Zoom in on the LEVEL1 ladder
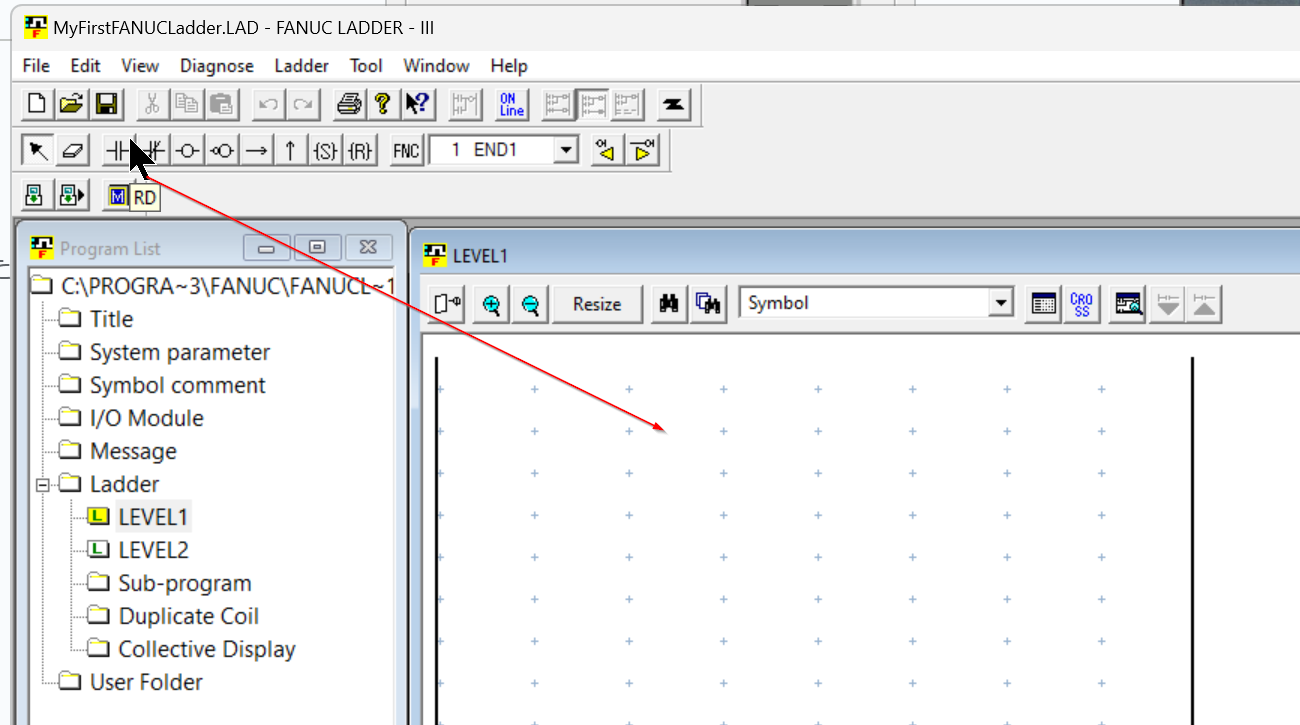This screenshot has width=1300, height=725. [491, 304]
